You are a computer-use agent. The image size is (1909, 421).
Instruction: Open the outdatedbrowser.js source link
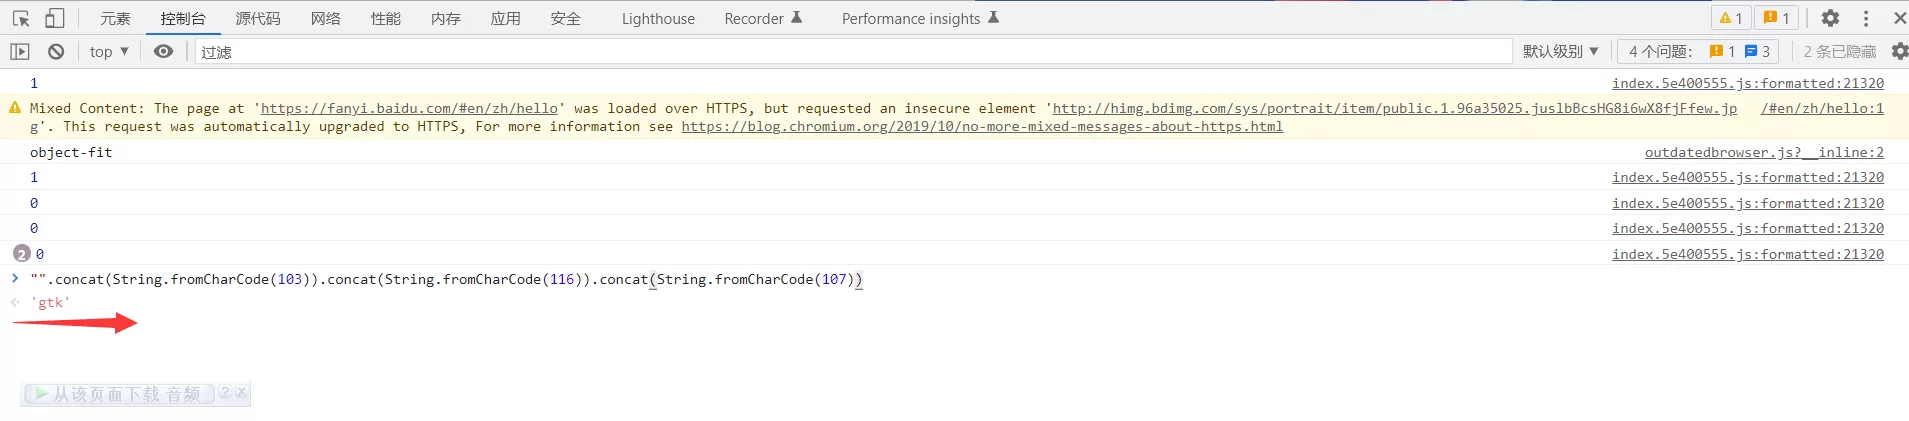point(1764,152)
